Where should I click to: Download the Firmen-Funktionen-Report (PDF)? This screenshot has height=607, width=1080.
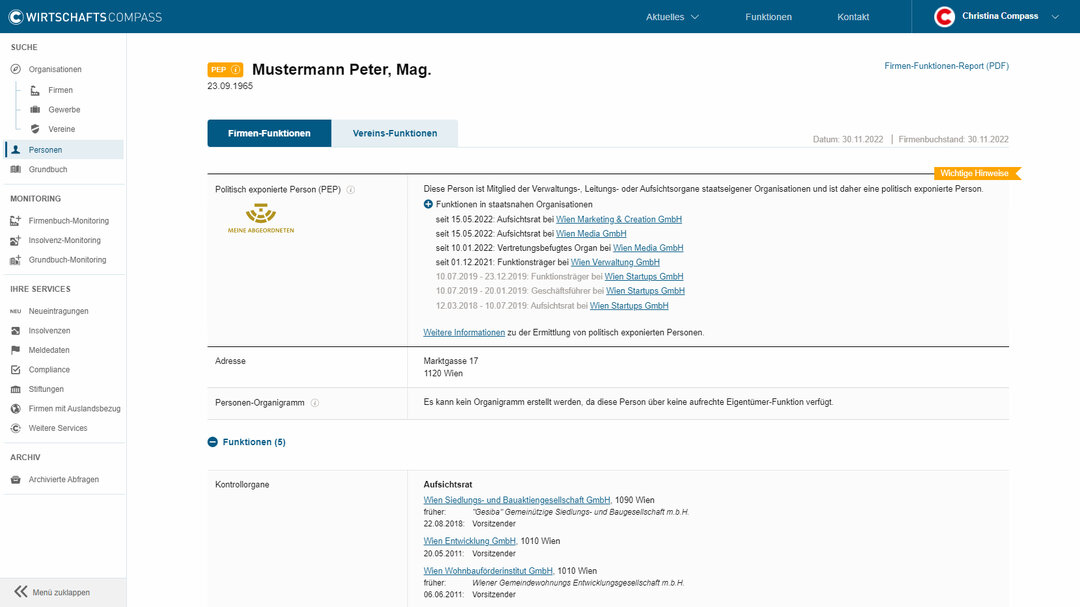946,66
